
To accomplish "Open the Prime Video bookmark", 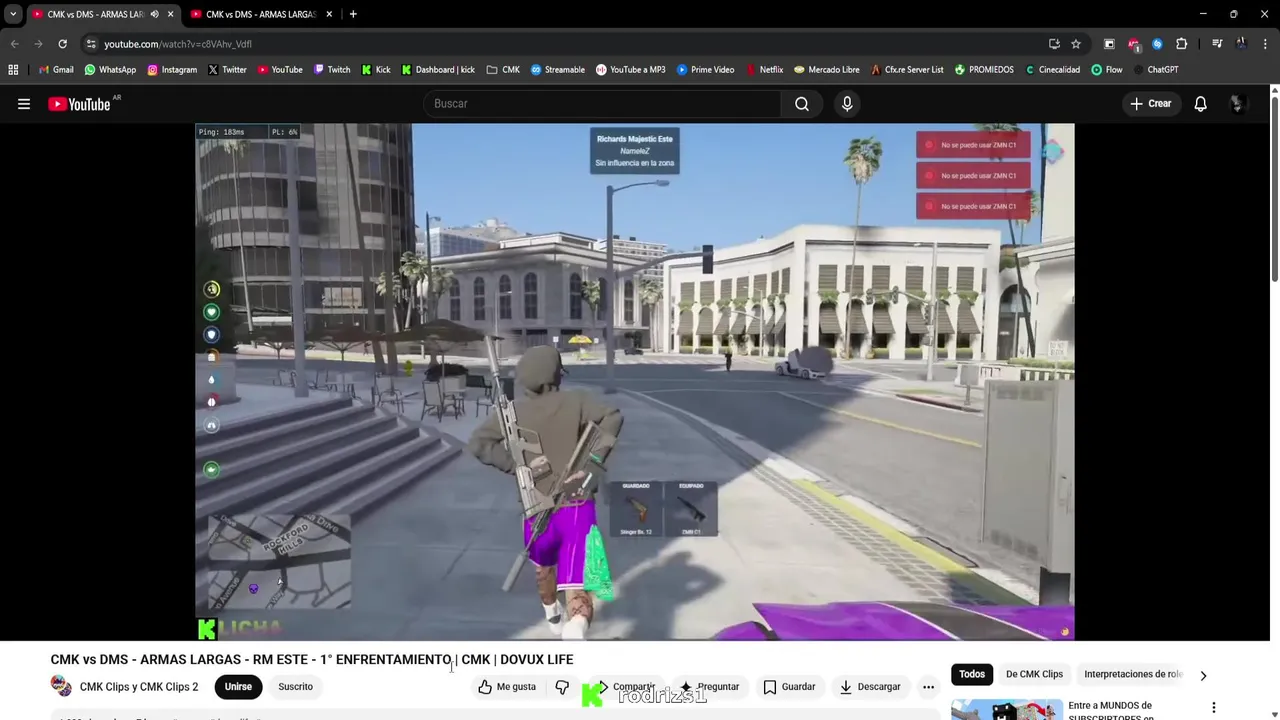I will point(705,70).
